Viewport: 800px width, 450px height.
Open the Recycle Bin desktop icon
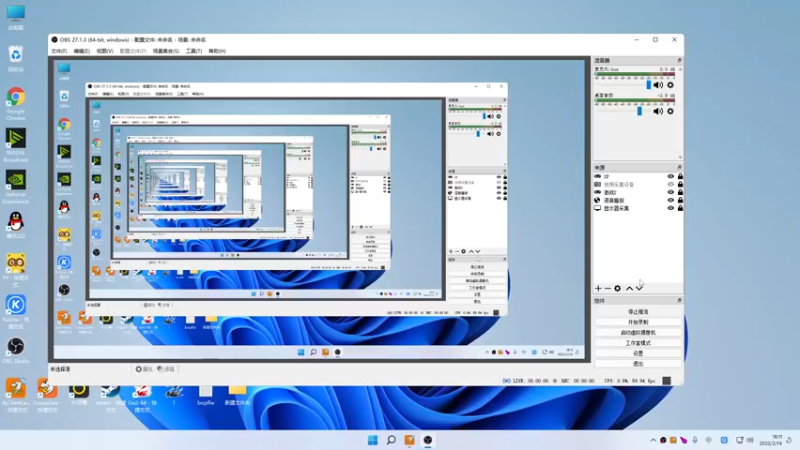pos(16,58)
